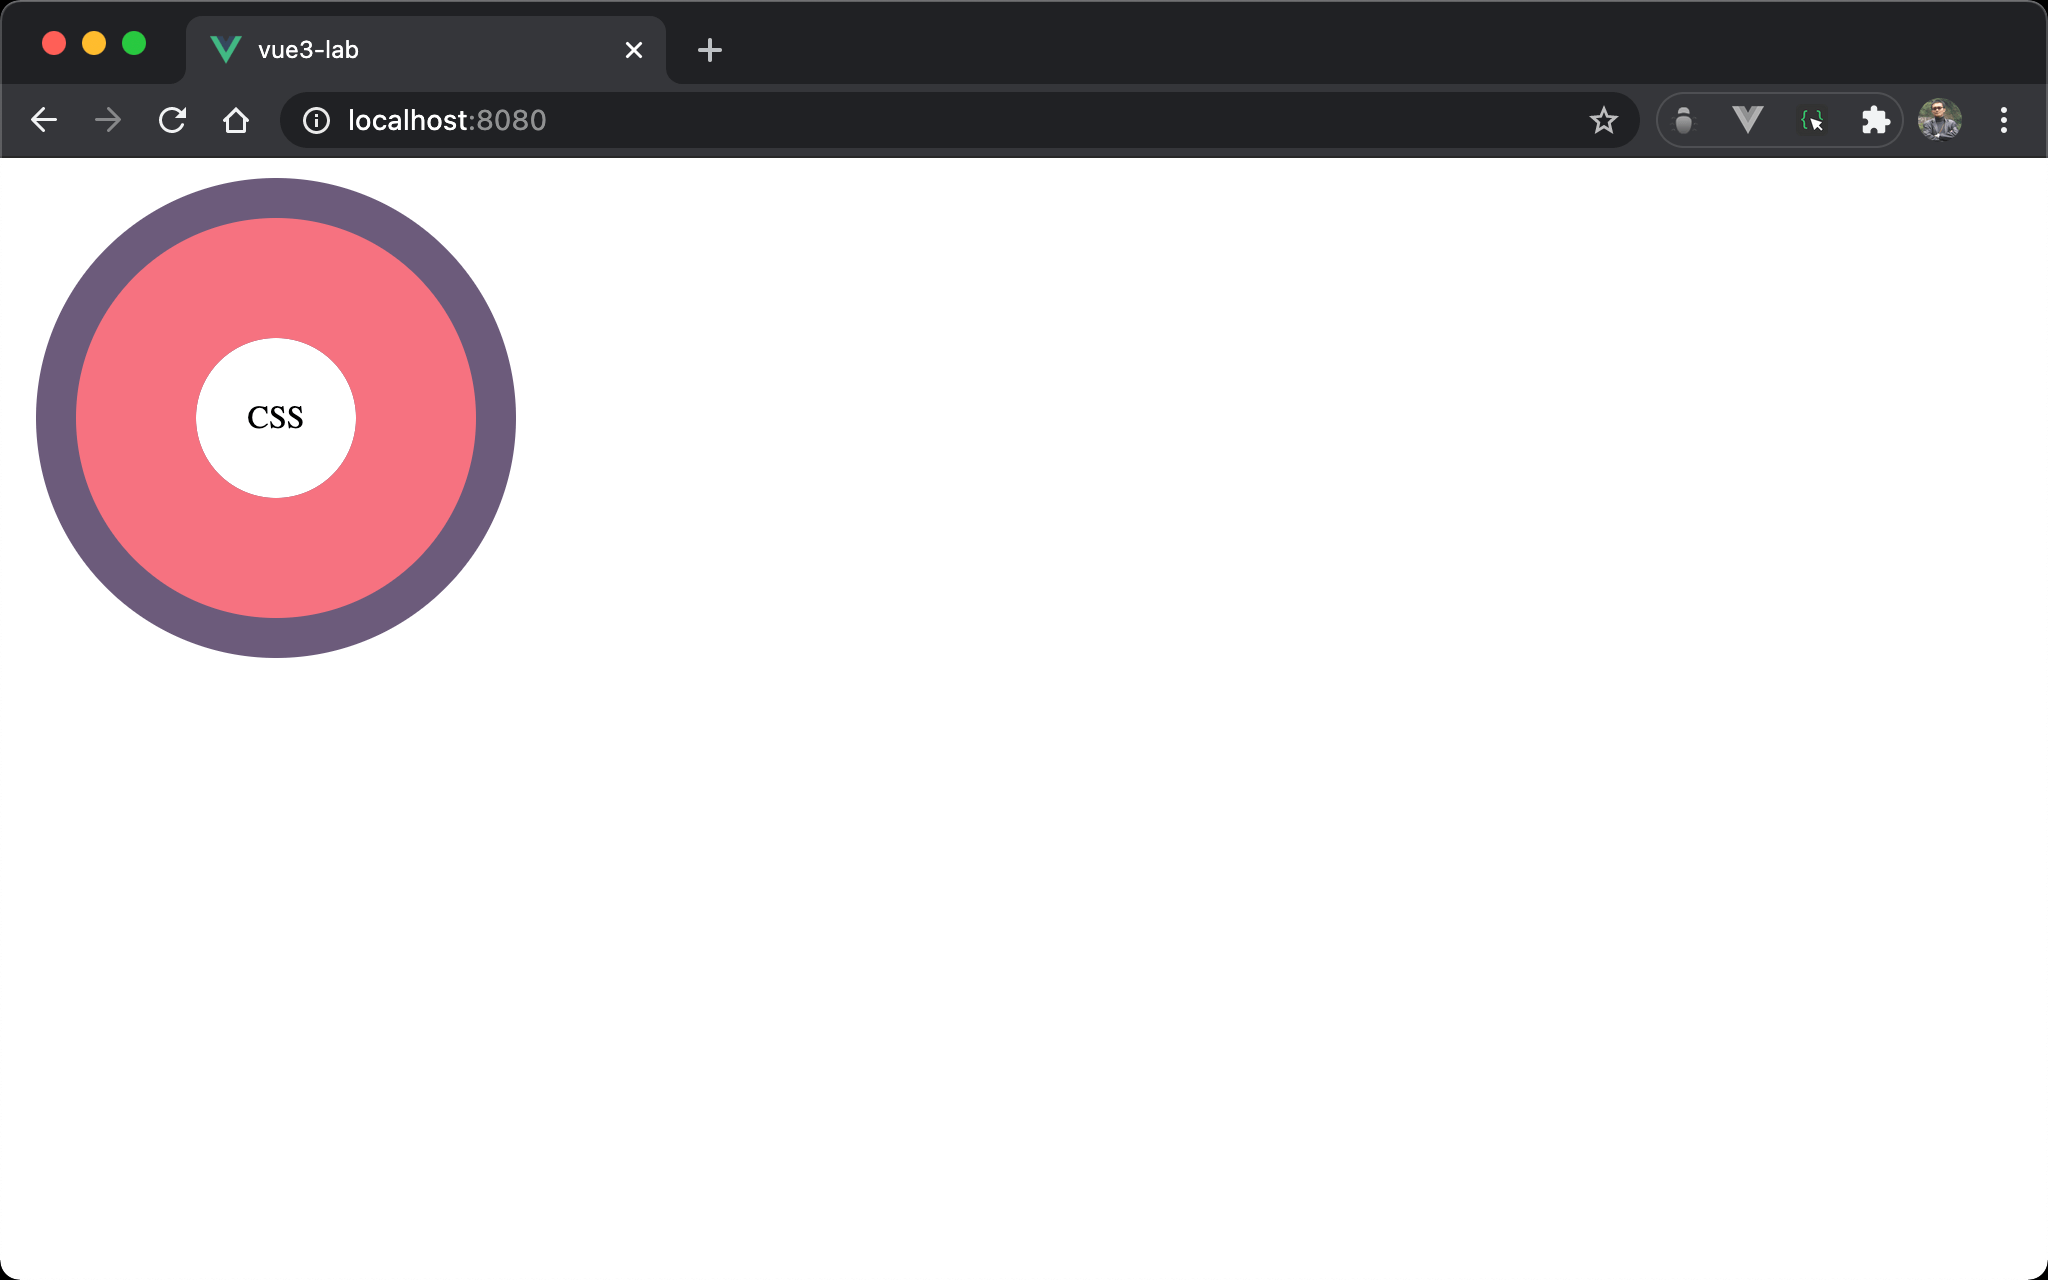Screen dimensions: 2048x1280
Task: Open the grey bug extension icon
Action: click(1684, 120)
